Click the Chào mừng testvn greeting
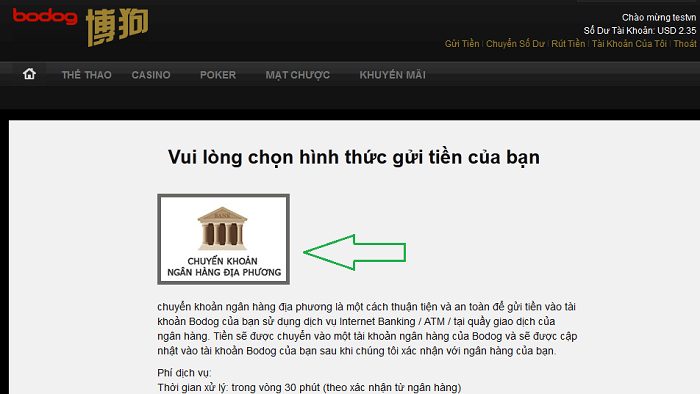Image resolution: width=700 pixels, height=394 pixels. point(659,17)
